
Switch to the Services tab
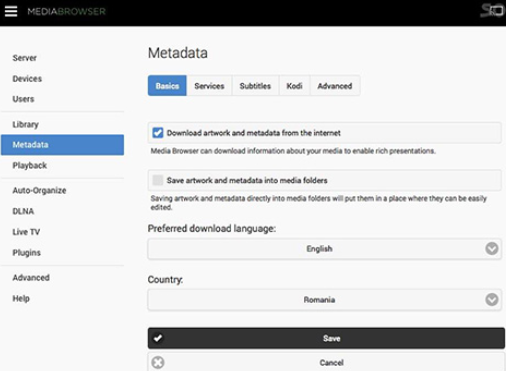[209, 86]
